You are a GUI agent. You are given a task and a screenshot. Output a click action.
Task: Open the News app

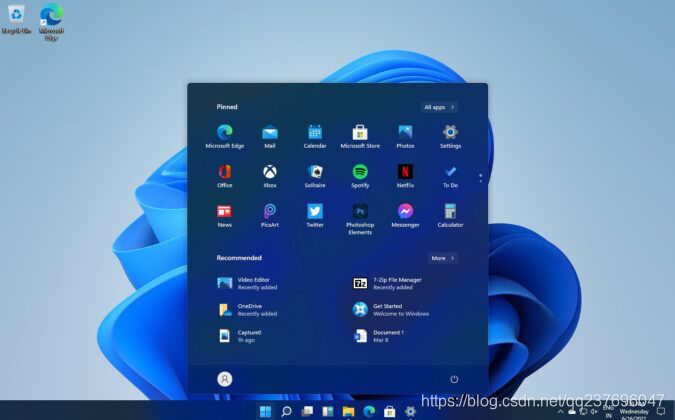pyautogui.click(x=224, y=216)
